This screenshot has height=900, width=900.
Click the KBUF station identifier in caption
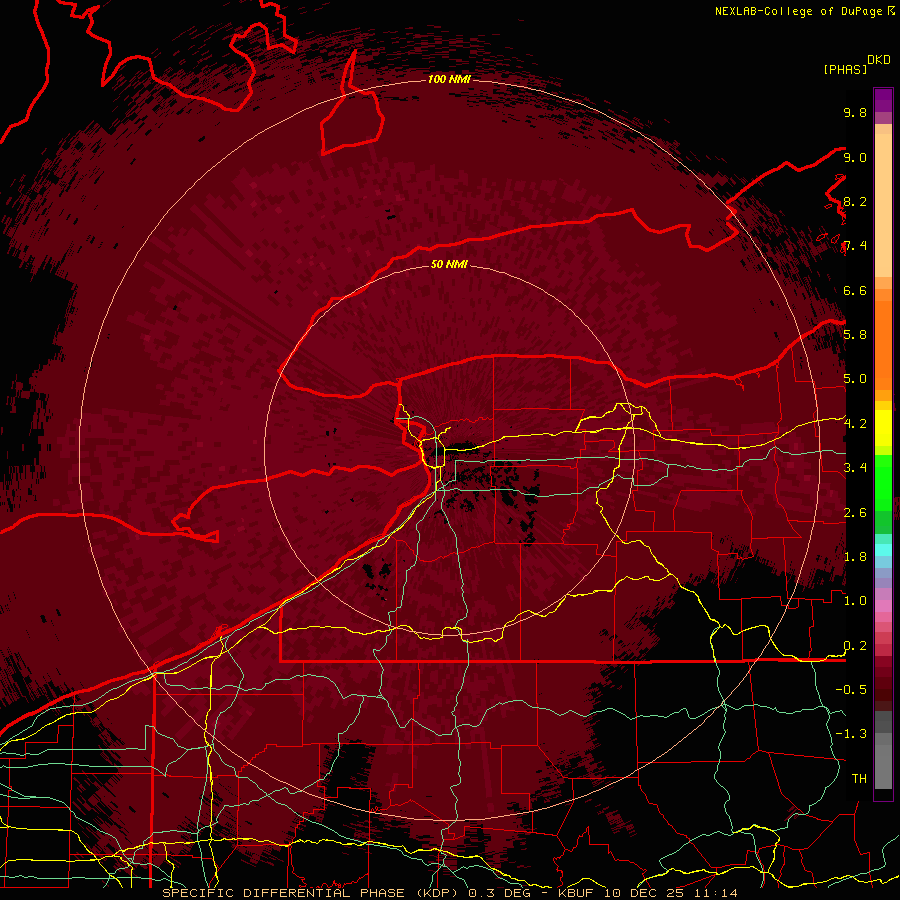pyautogui.click(x=577, y=893)
